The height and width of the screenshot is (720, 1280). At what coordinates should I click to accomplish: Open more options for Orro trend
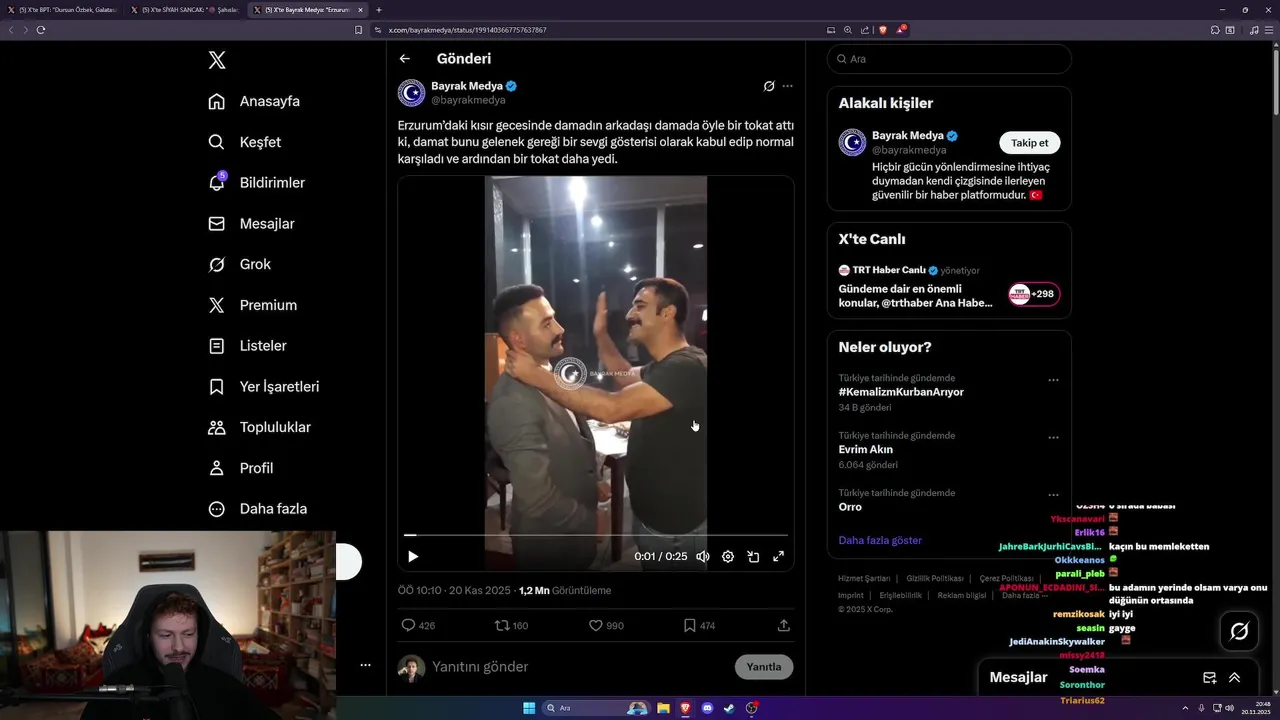click(1053, 495)
